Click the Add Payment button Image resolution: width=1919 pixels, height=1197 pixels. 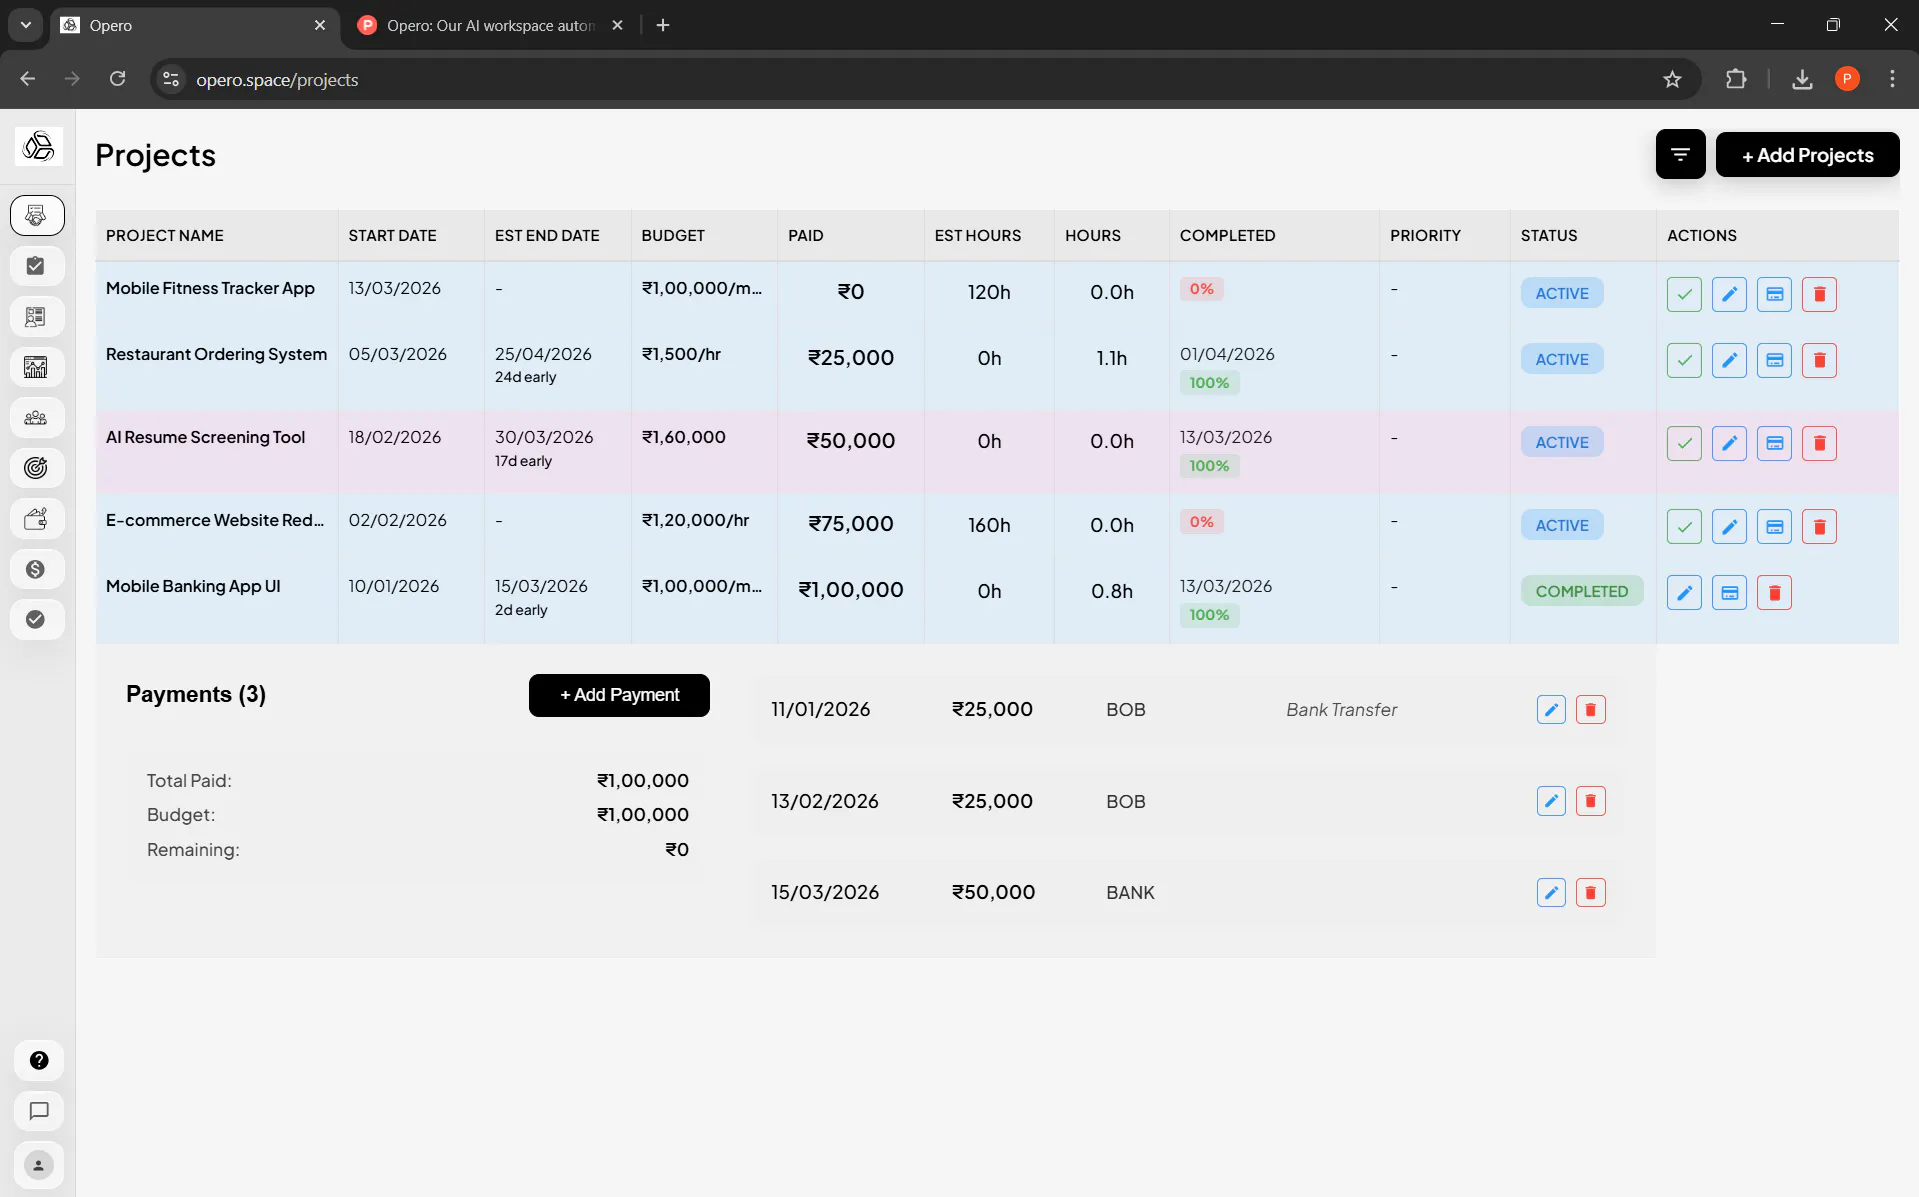pyautogui.click(x=619, y=695)
